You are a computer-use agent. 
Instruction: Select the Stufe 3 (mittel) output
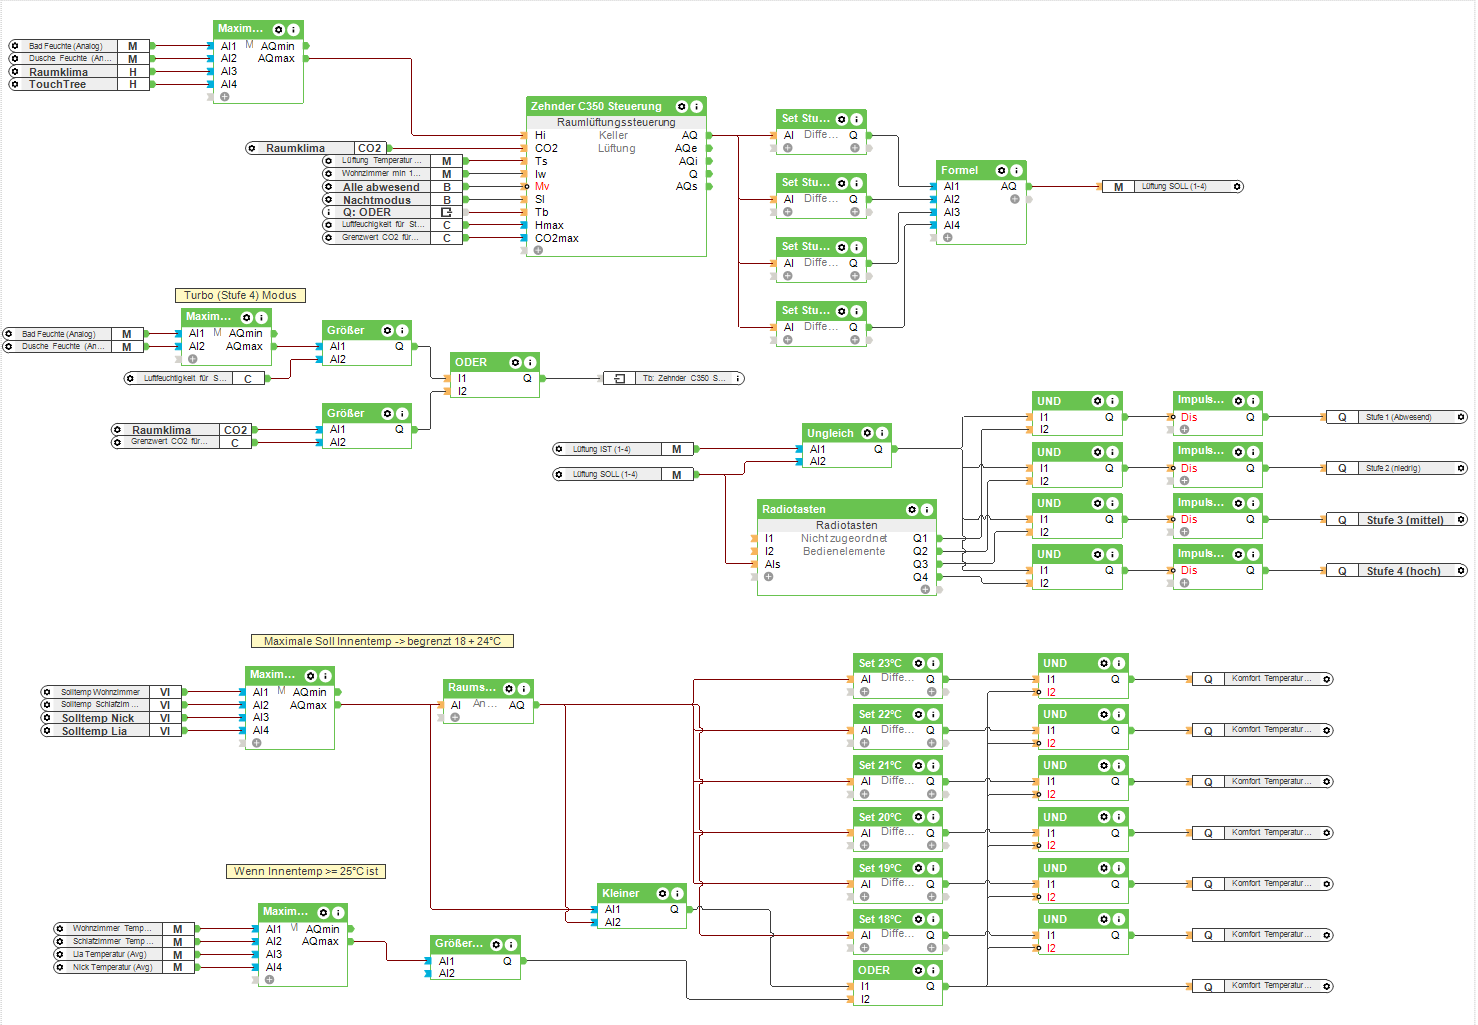pyautogui.click(x=1396, y=520)
